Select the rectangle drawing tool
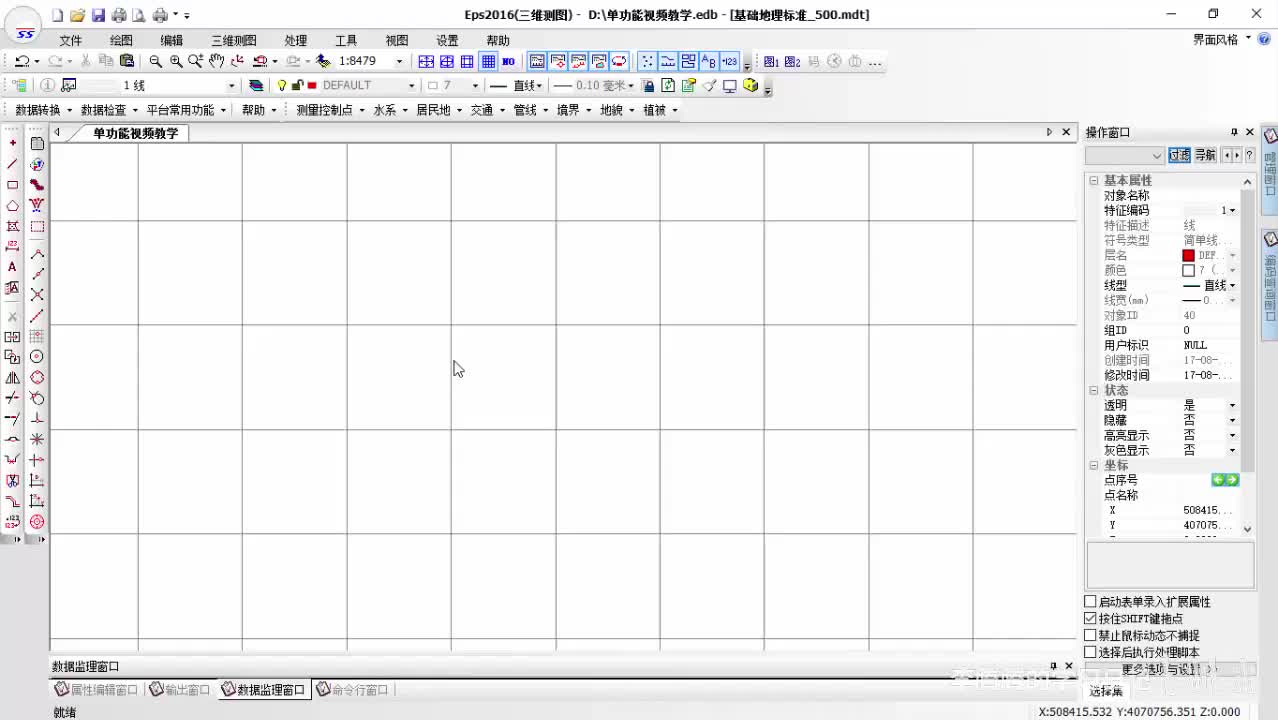 [x=13, y=185]
